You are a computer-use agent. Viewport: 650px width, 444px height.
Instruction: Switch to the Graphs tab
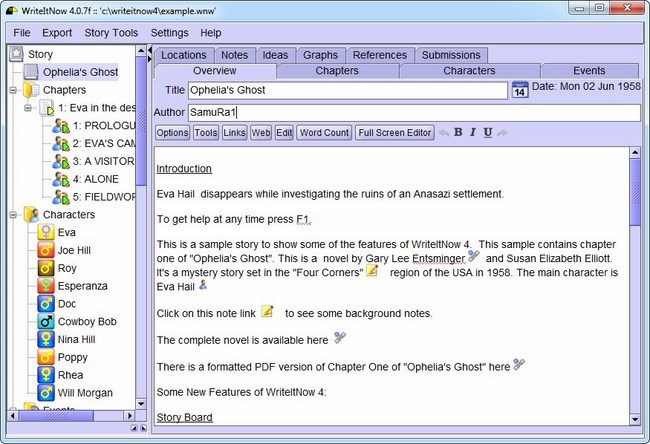pyautogui.click(x=320, y=55)
